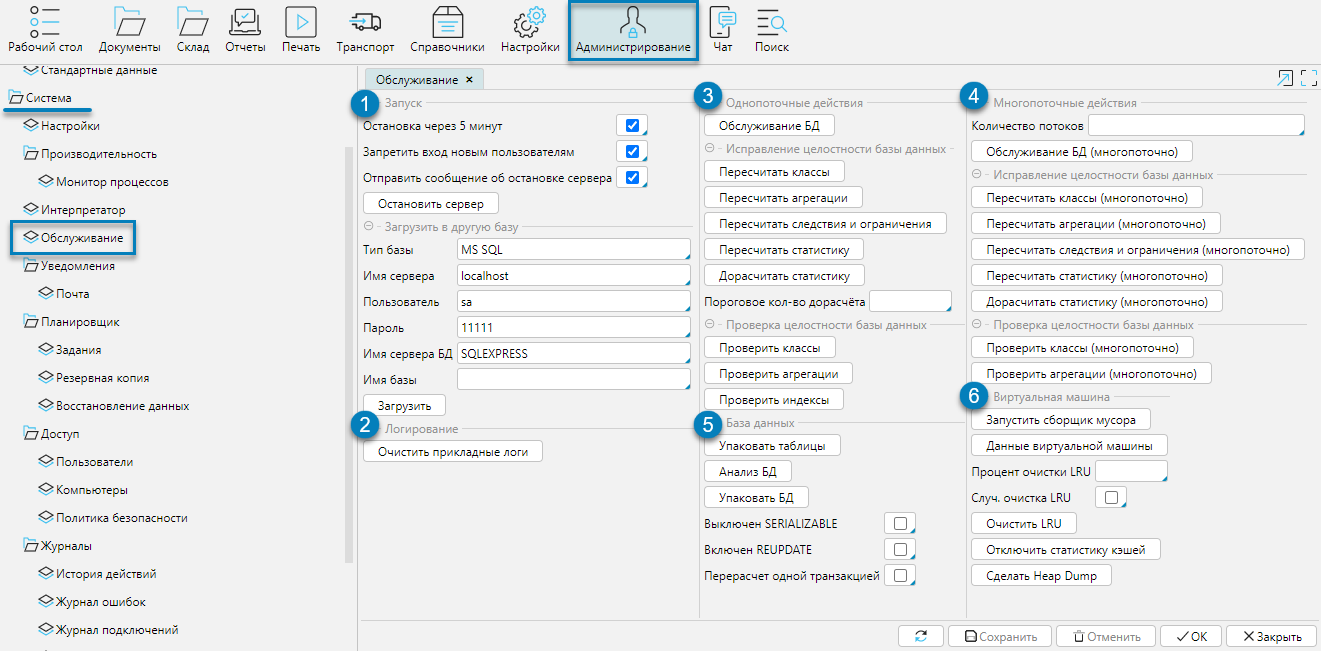Image resolution: width=1321 pixels, height=651 pixels.
Task: Enable the Выключен SERIALIZABLE checkbox
Action: (900, 523)
